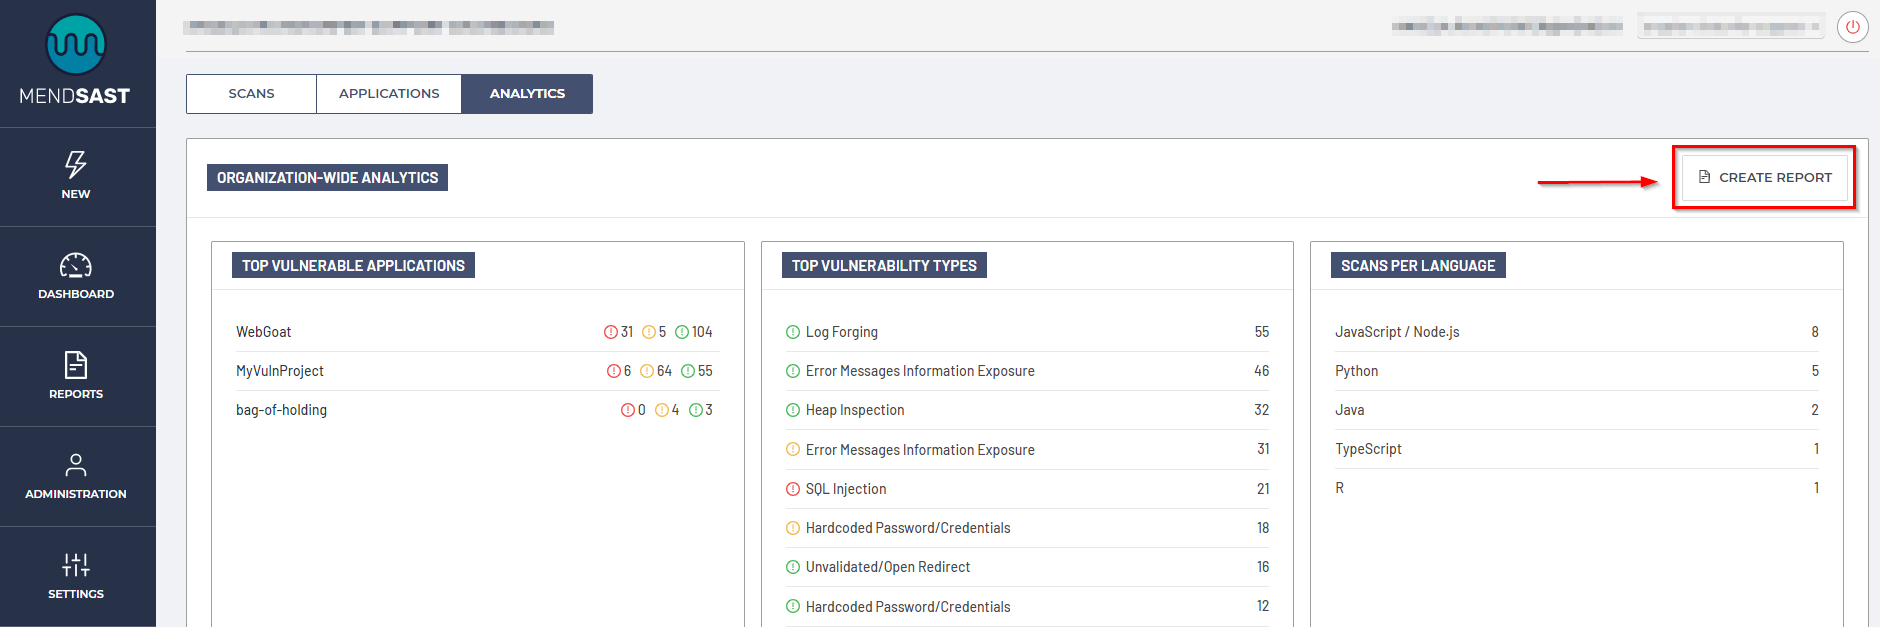This screenshot has height=627, width=1880.
Task: Open the Settings sliders icon
Action: (76, 565)
